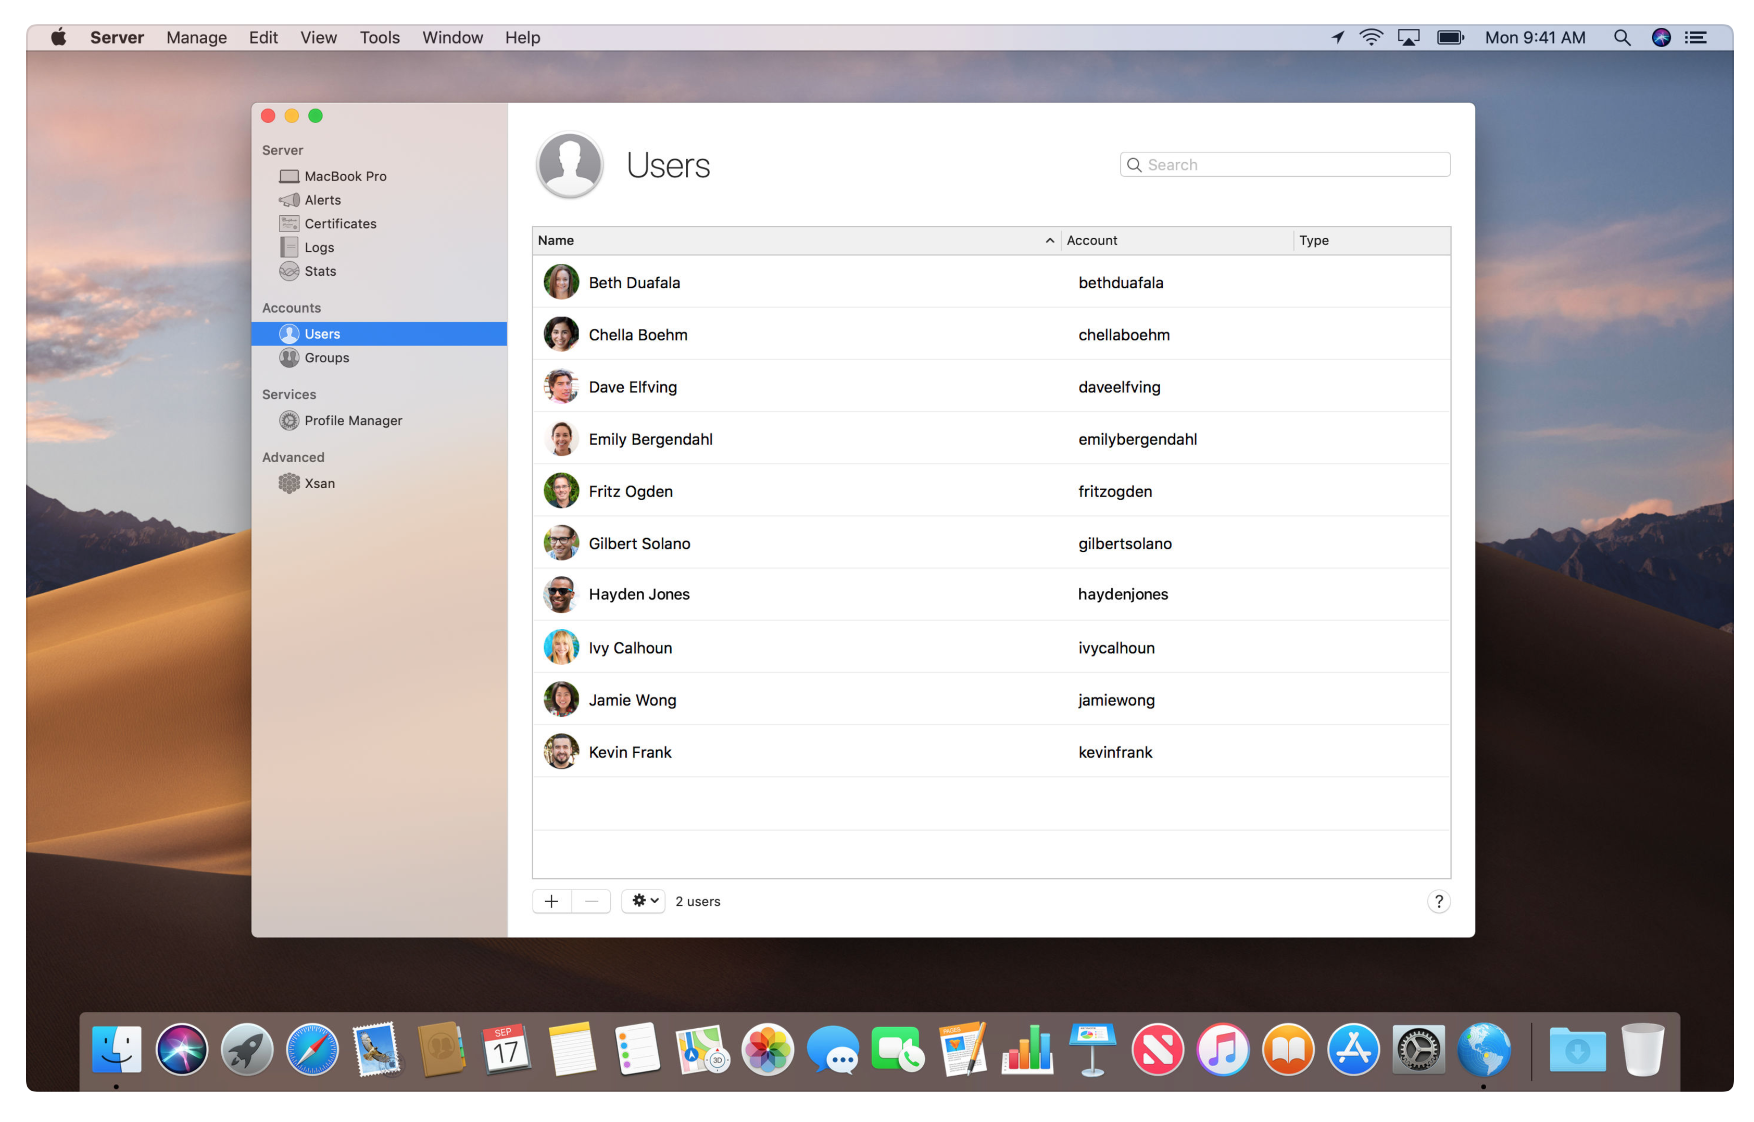Open the Server menu in the menu bar
The image size is (1754, 1122).
(117, 37)
